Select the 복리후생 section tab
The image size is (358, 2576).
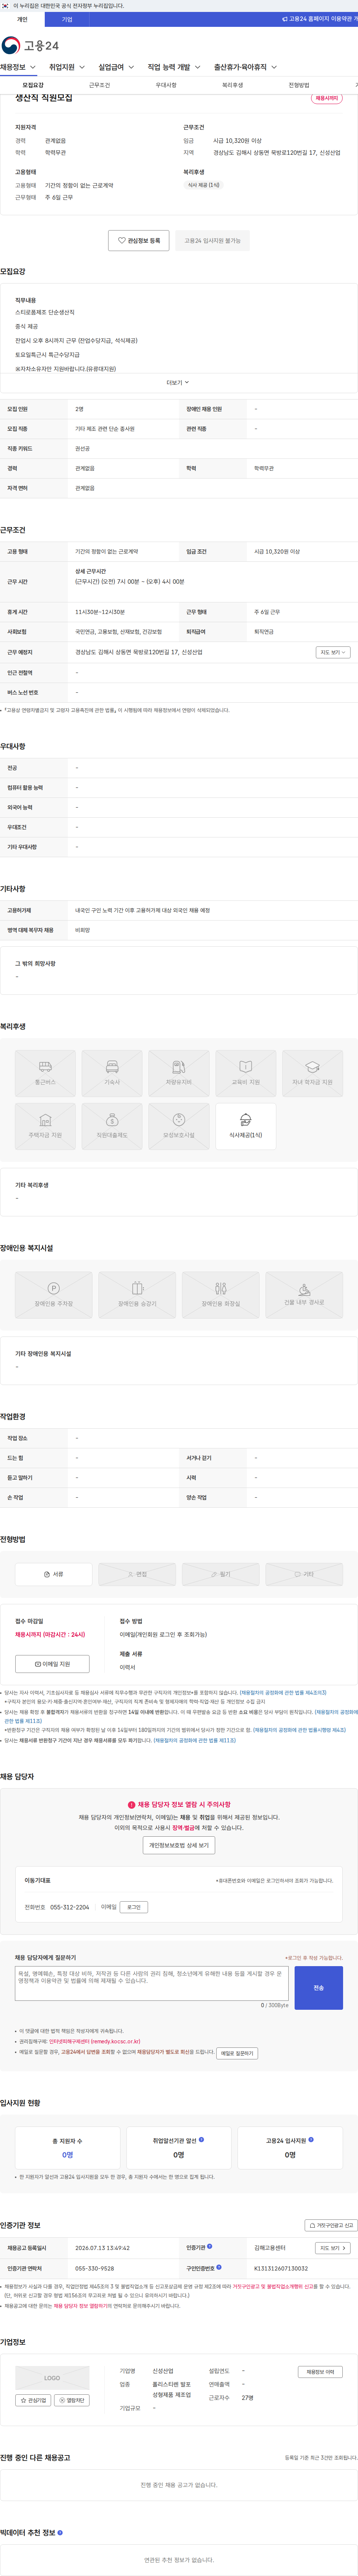coord(232,85)
